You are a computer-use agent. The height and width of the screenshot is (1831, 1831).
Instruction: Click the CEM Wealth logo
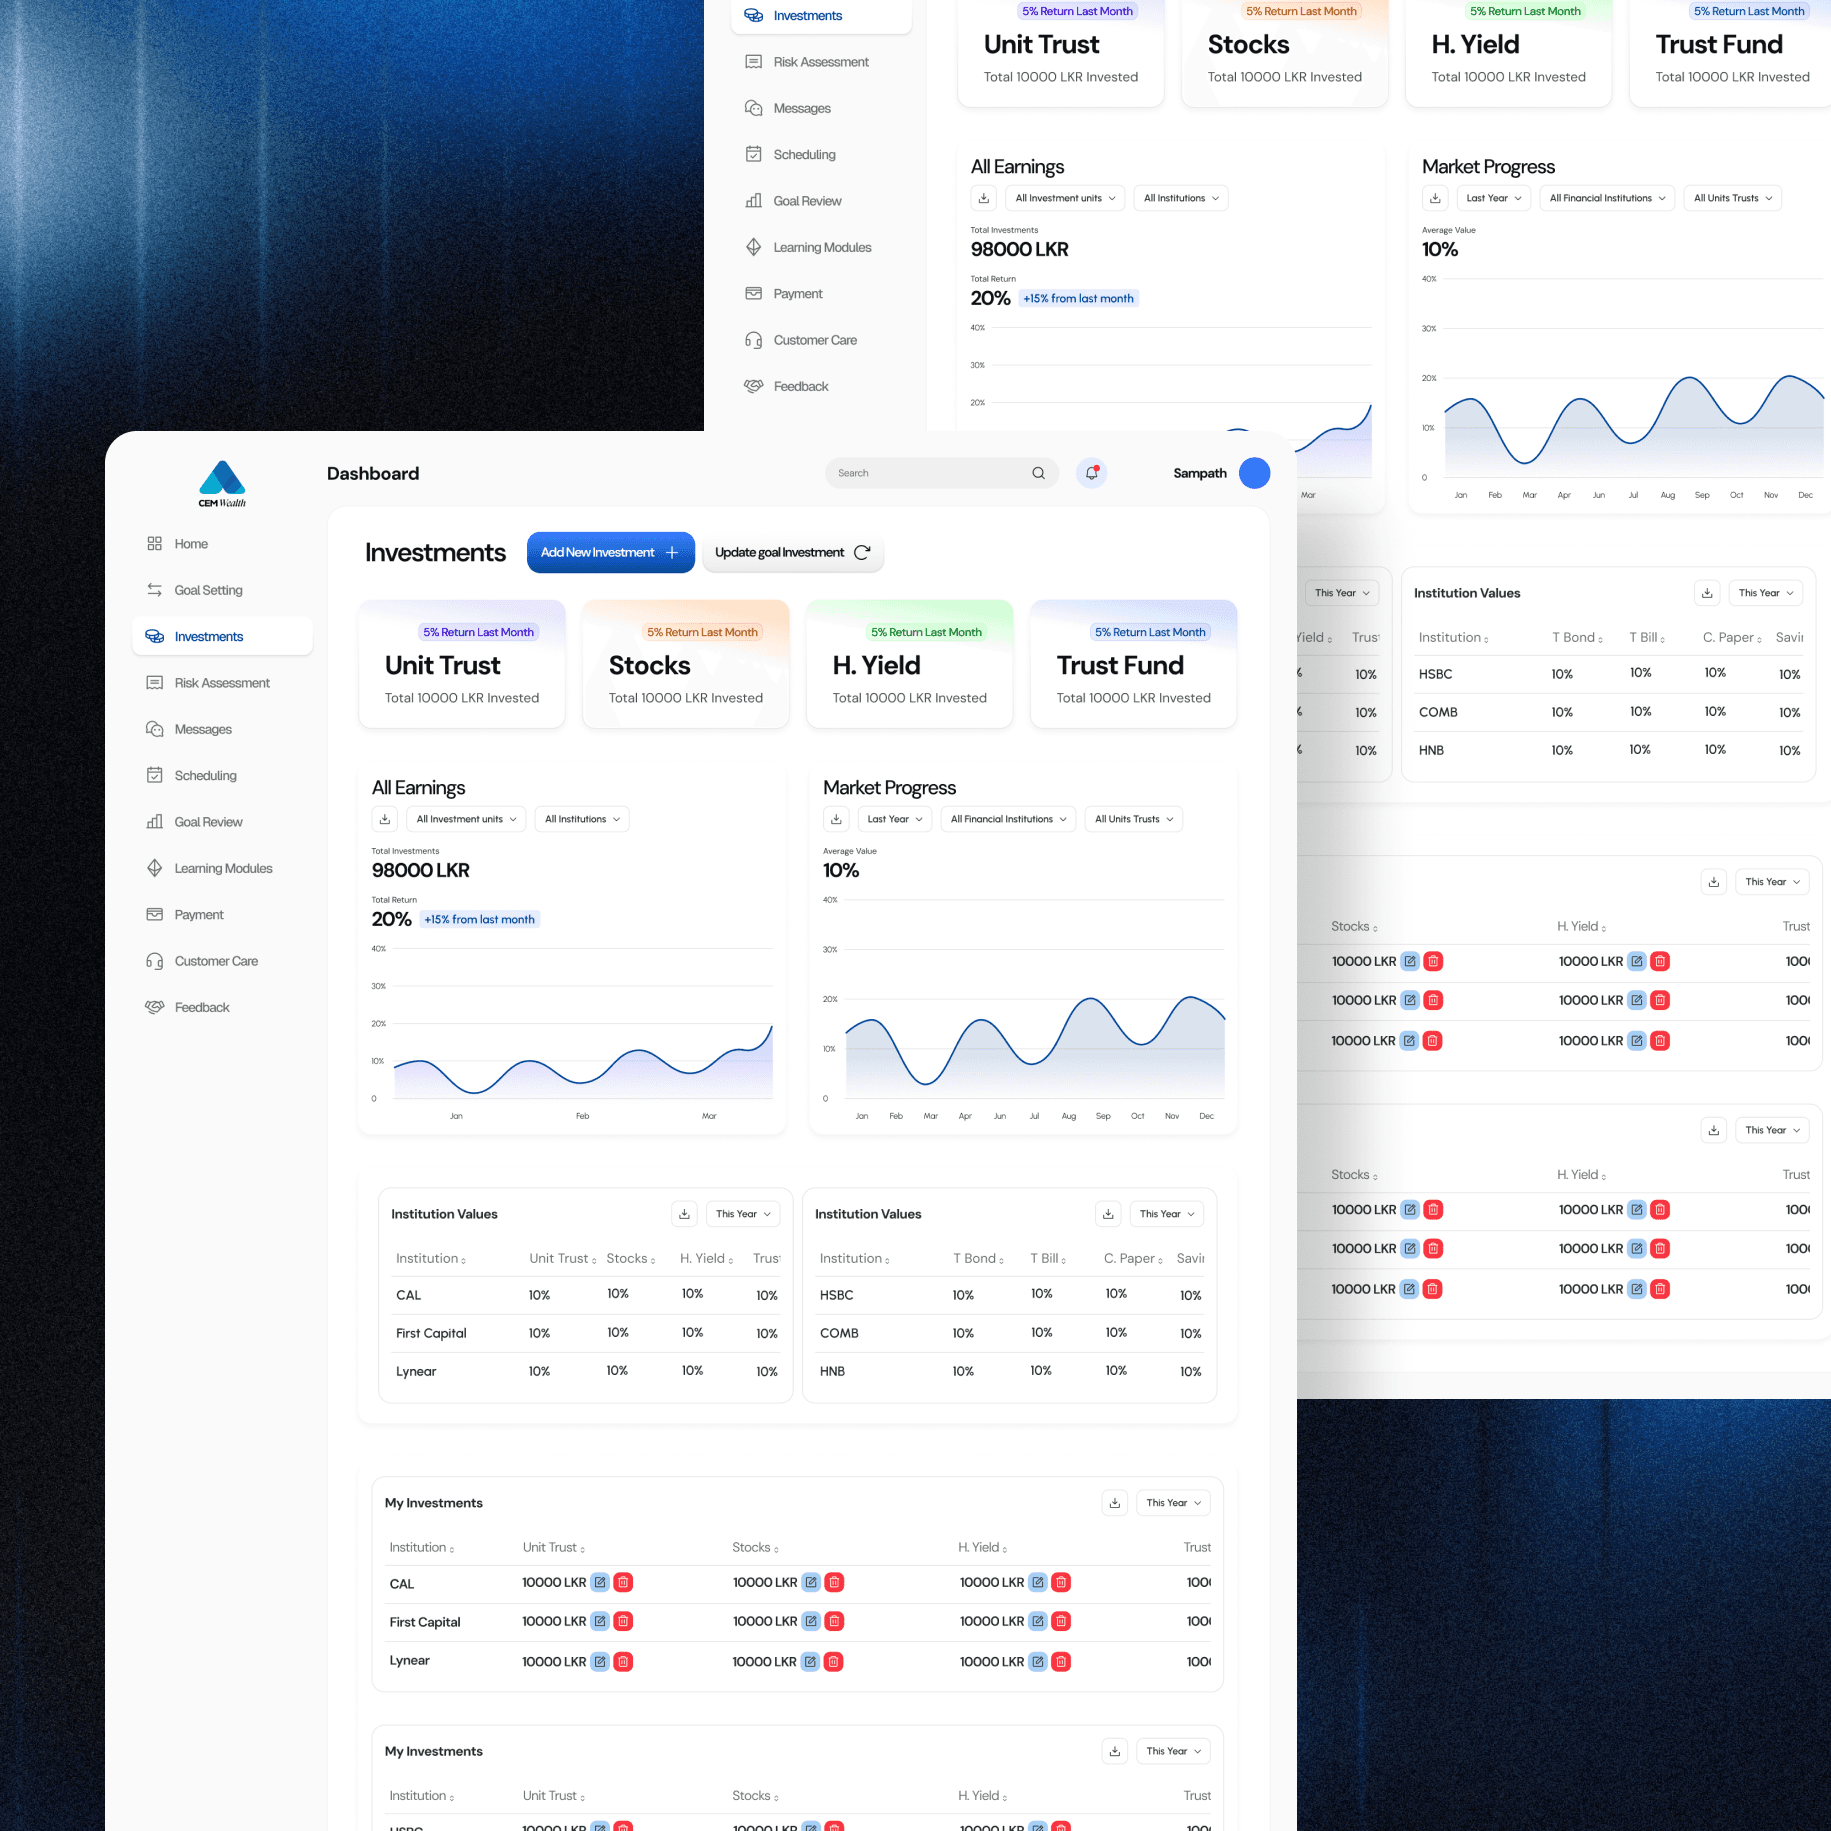click(x=222, y=484)
